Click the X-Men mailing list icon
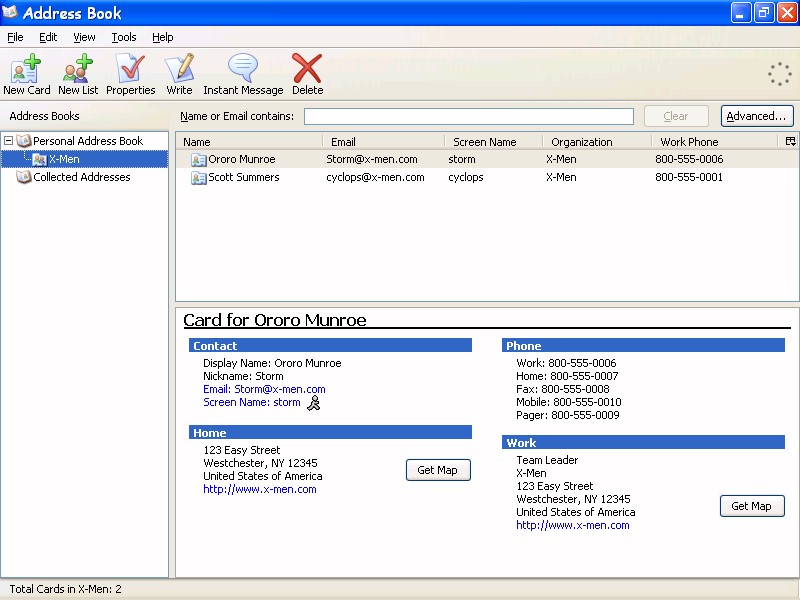 [39, 159]
